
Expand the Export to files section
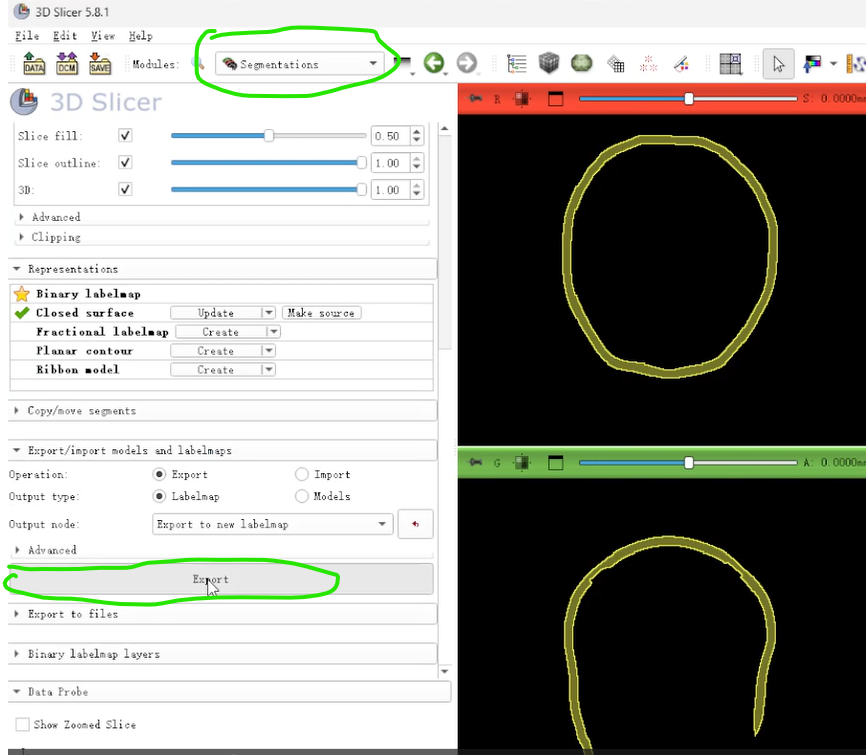223,614
